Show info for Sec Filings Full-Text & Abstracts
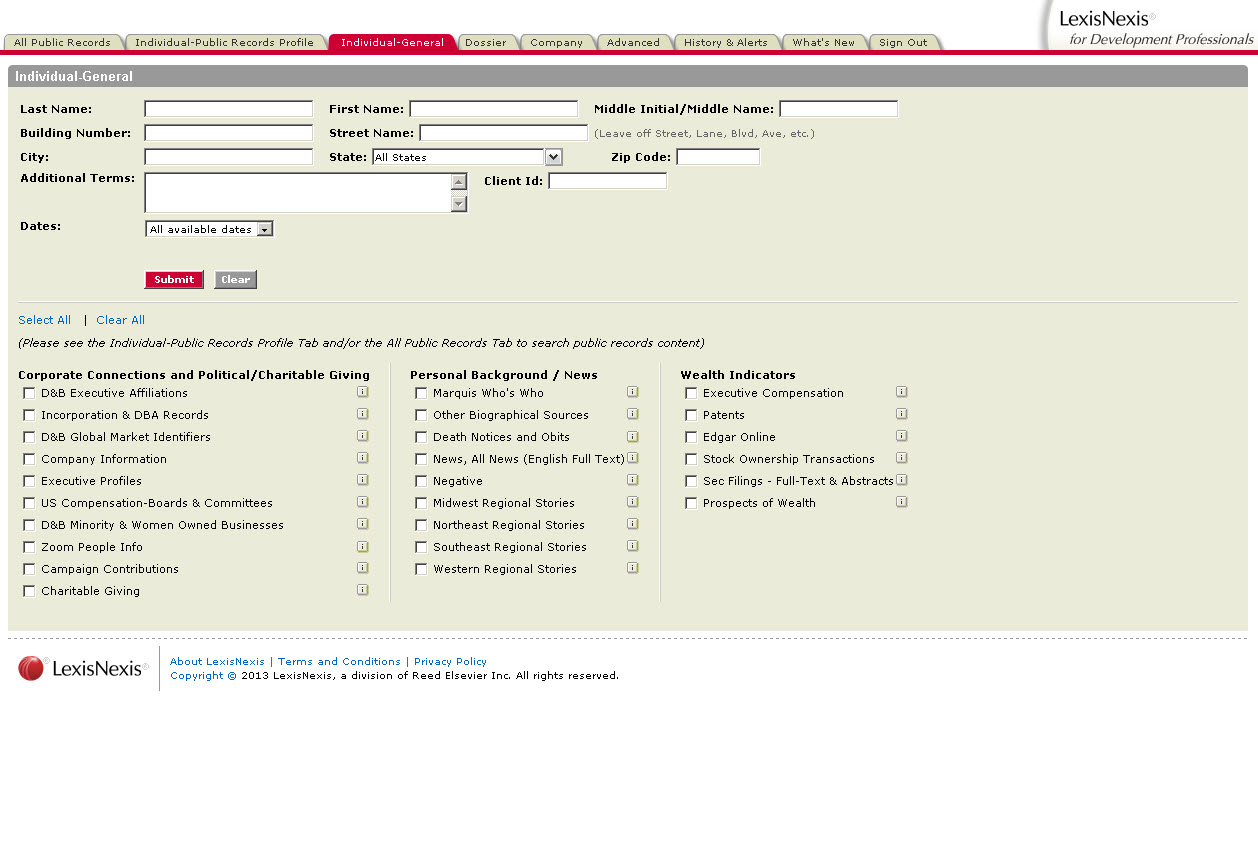The height and width of the screenshot is (845, 1258). tap(901, 480)
